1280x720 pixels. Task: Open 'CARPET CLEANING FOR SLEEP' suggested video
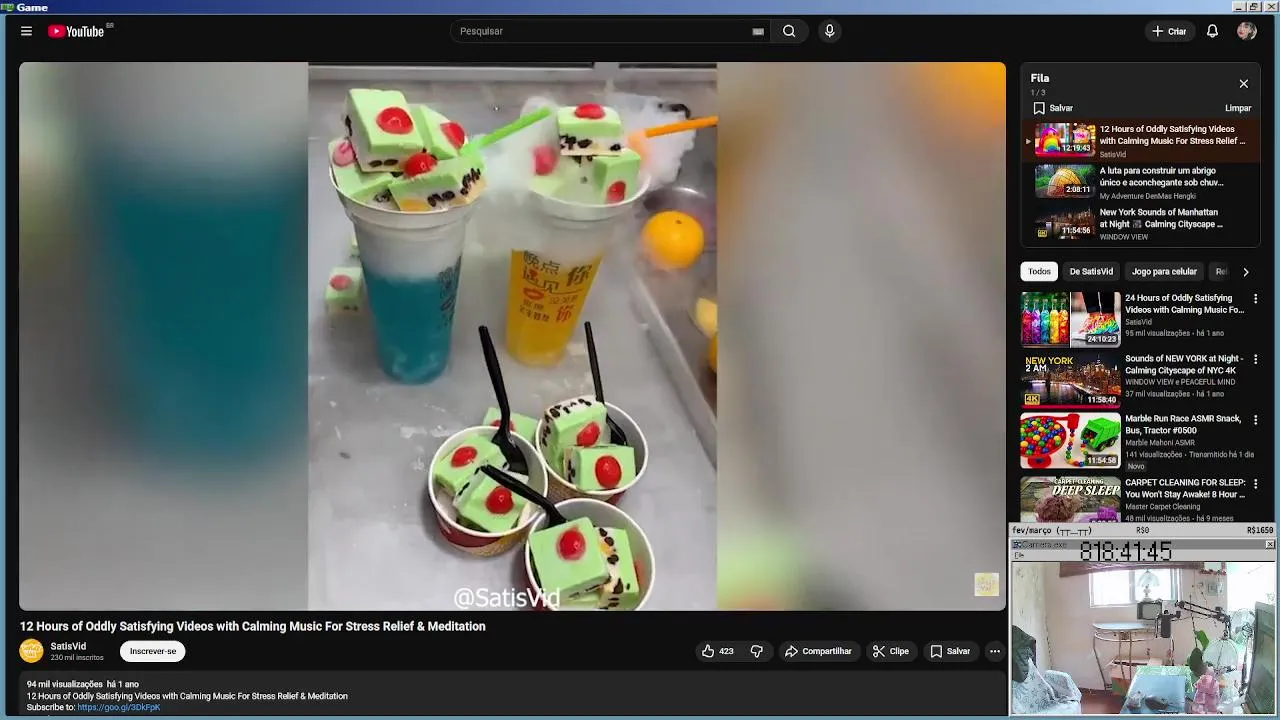point(1186,488)
